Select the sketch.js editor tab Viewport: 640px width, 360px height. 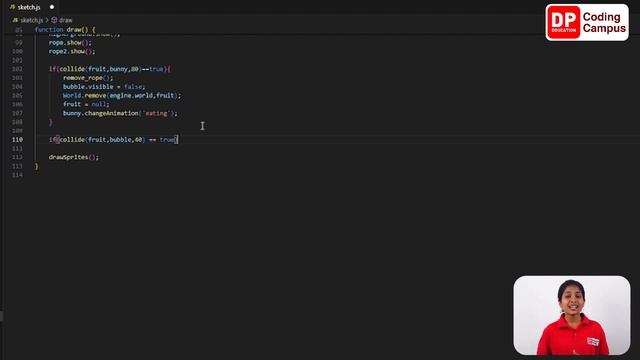pyautogui.click(x=32, y=7)
